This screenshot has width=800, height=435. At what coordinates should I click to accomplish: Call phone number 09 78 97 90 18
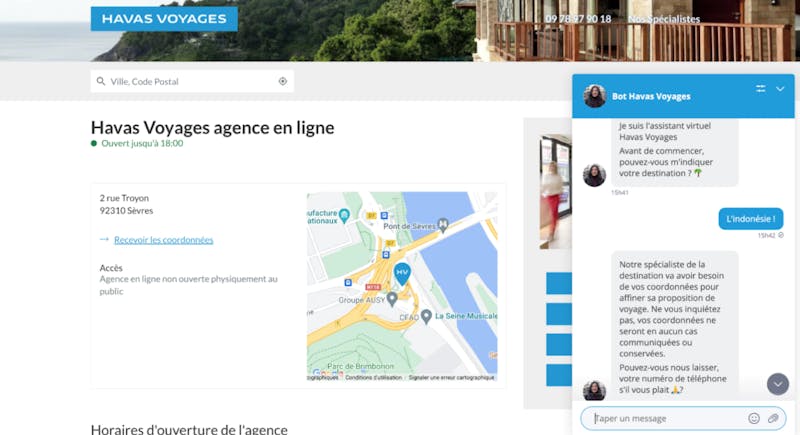(578, 19)
